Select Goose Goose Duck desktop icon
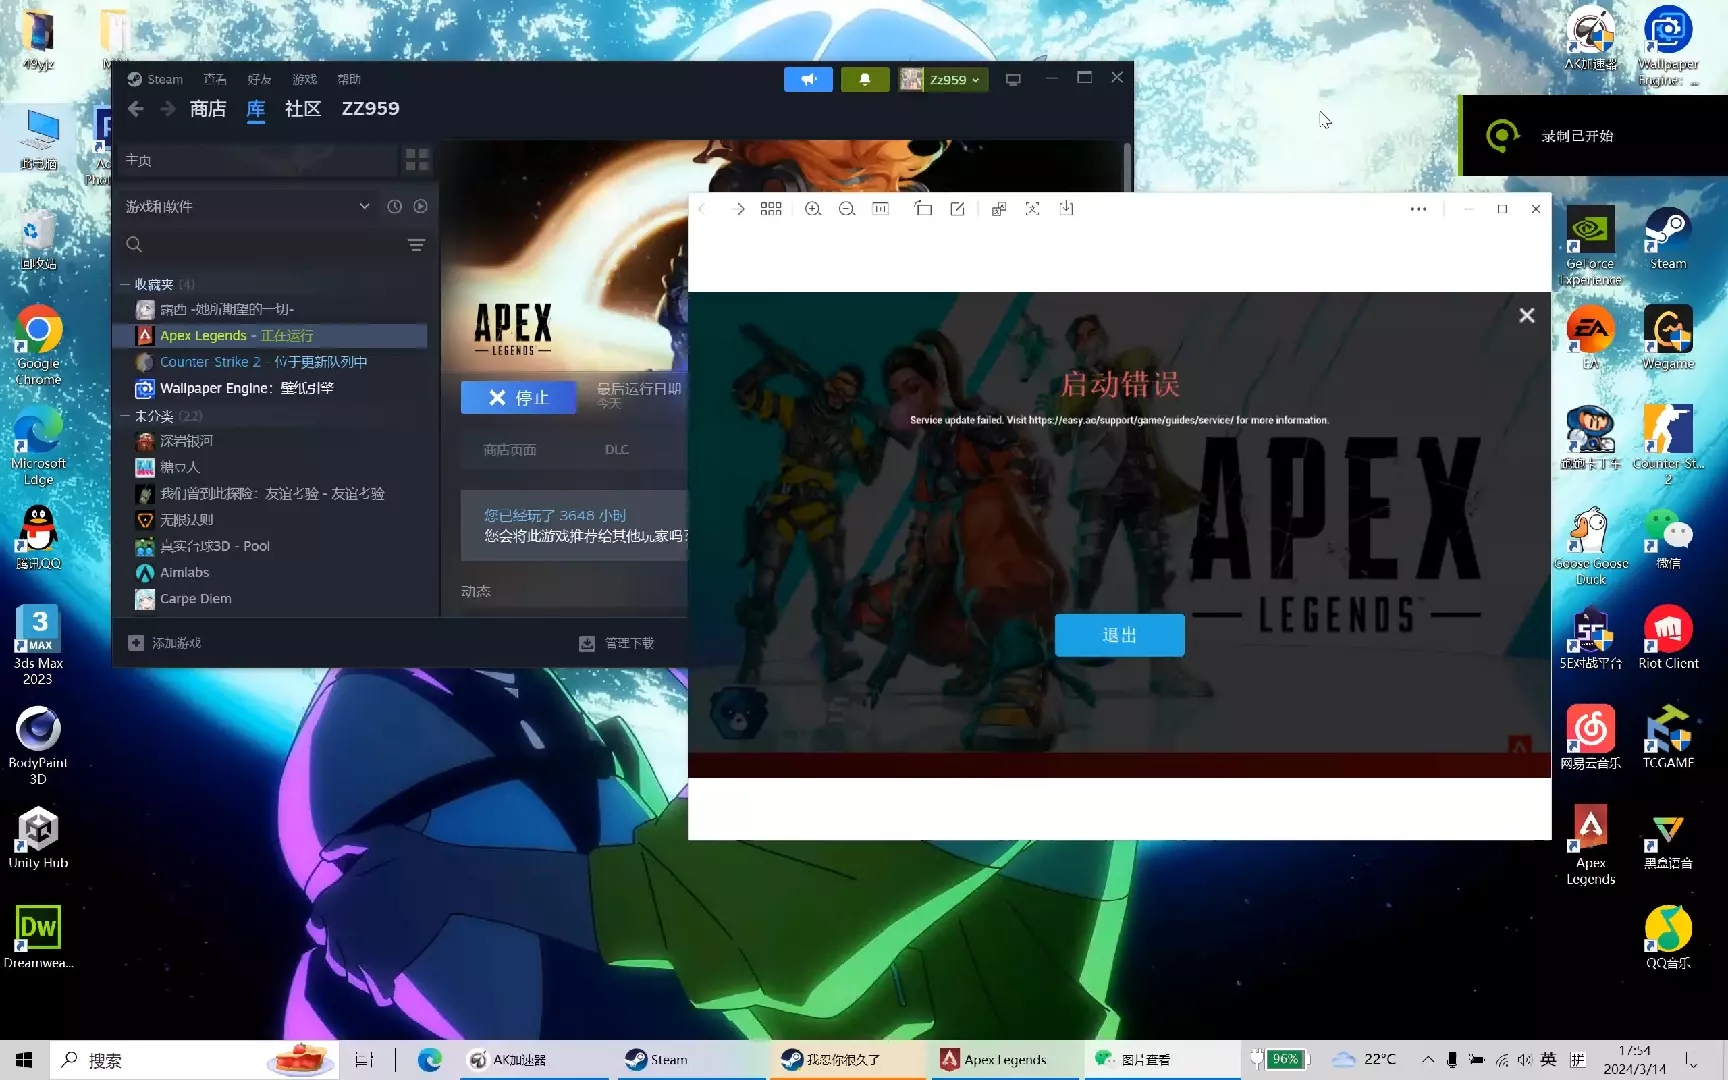This screenshot has height=1080, width=1728. tap(1590, 546)
